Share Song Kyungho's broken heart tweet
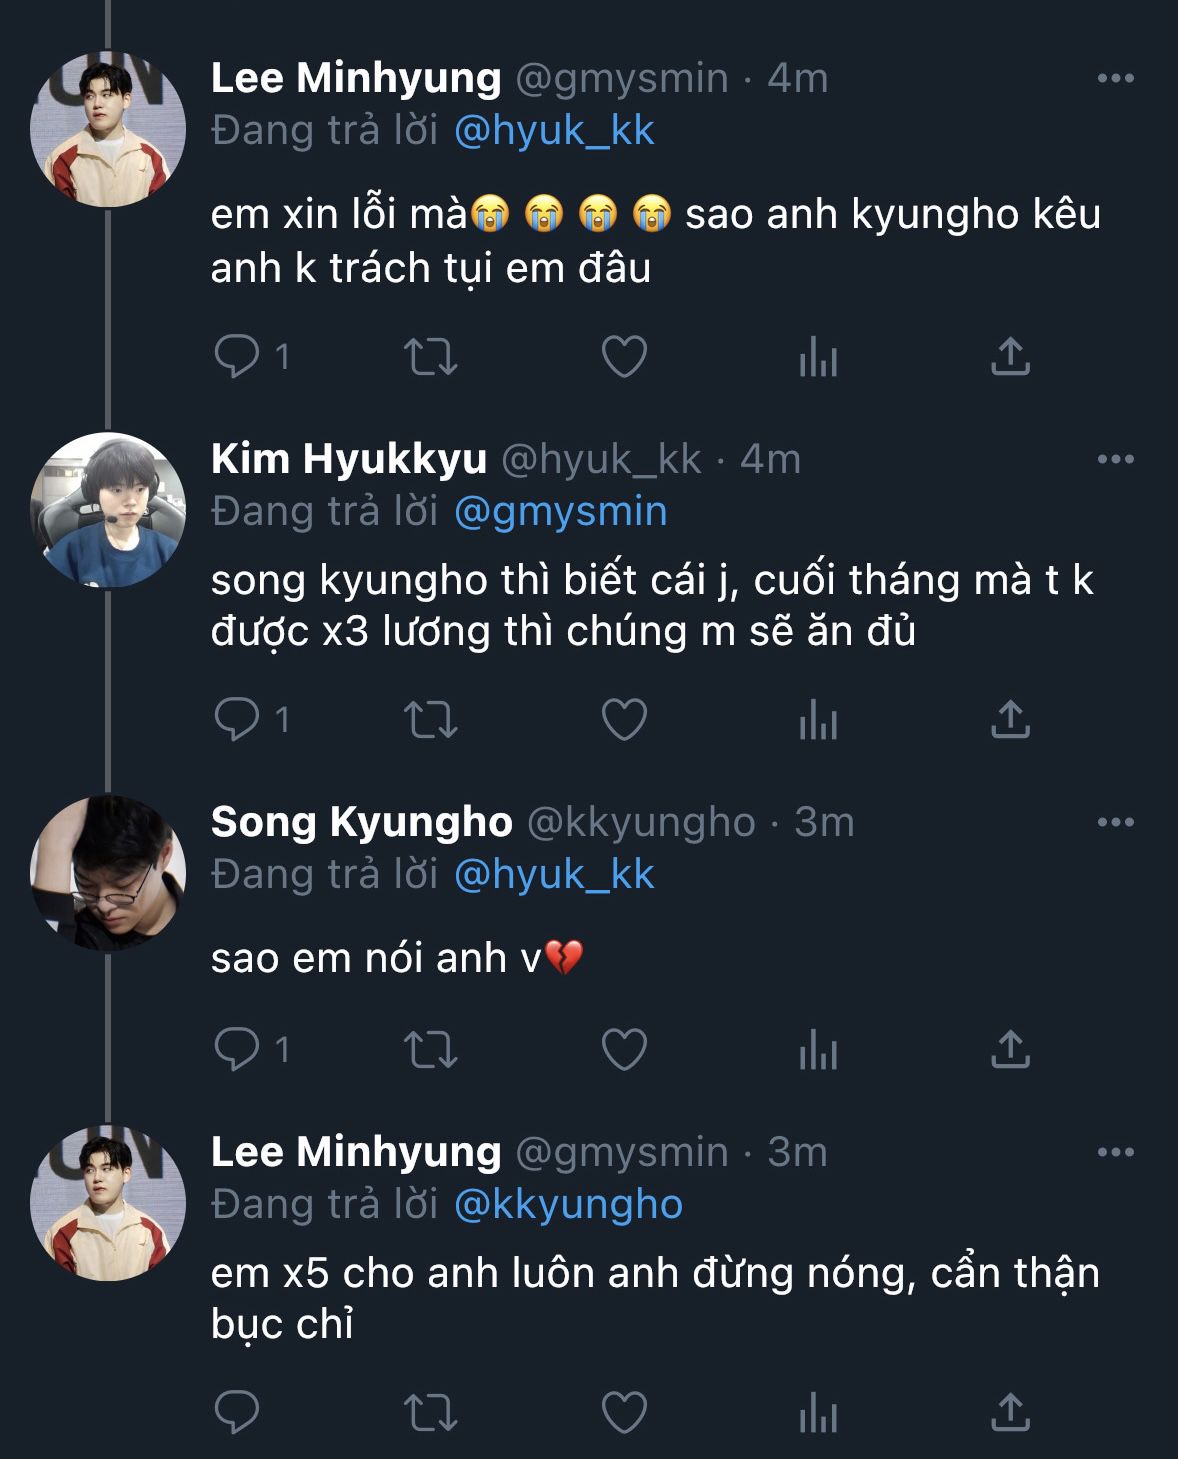Screen dimensions: 1178x1459 pos(1010,1049)
